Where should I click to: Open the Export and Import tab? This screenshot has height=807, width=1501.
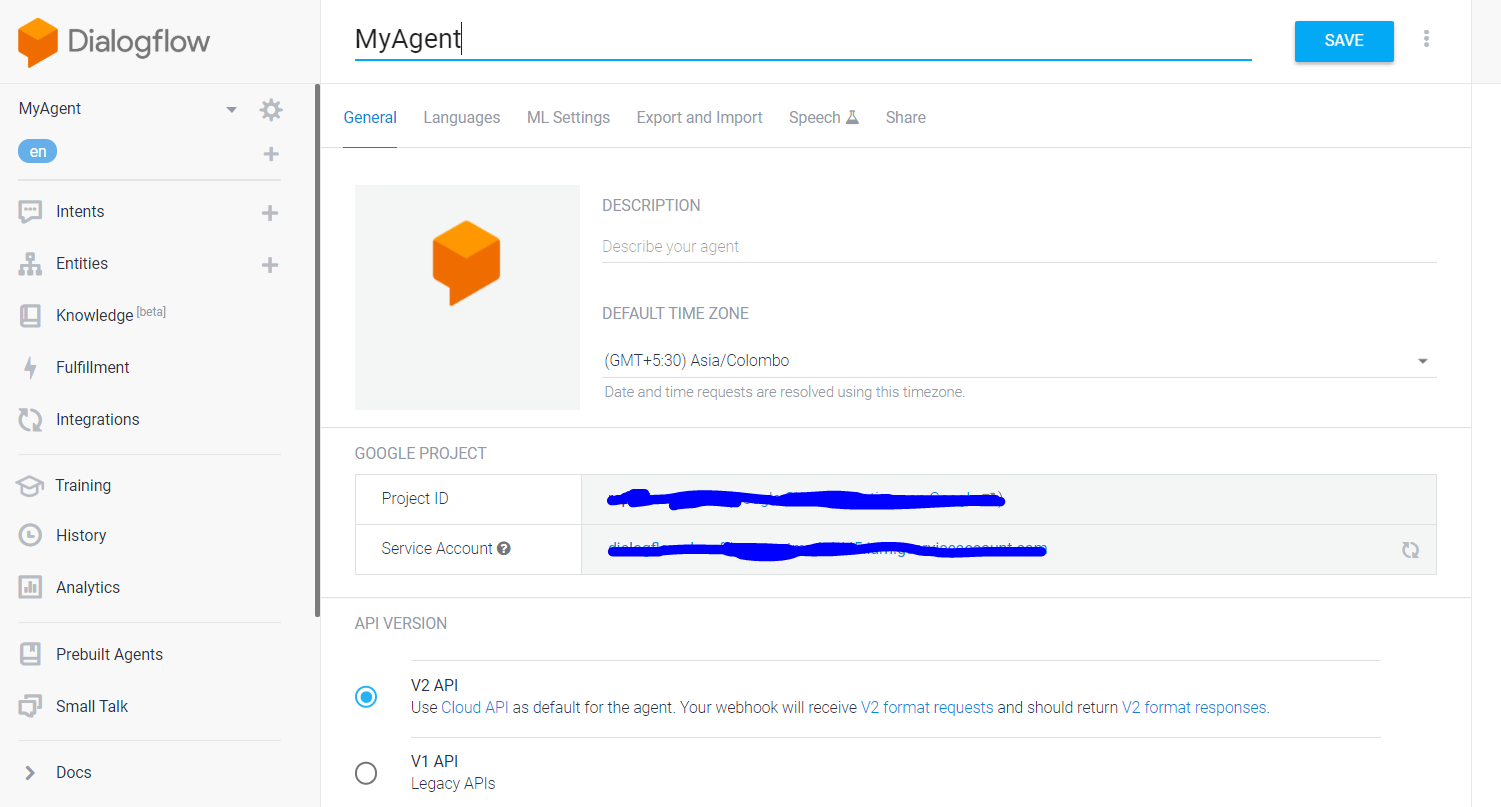[x=699, y=118]
